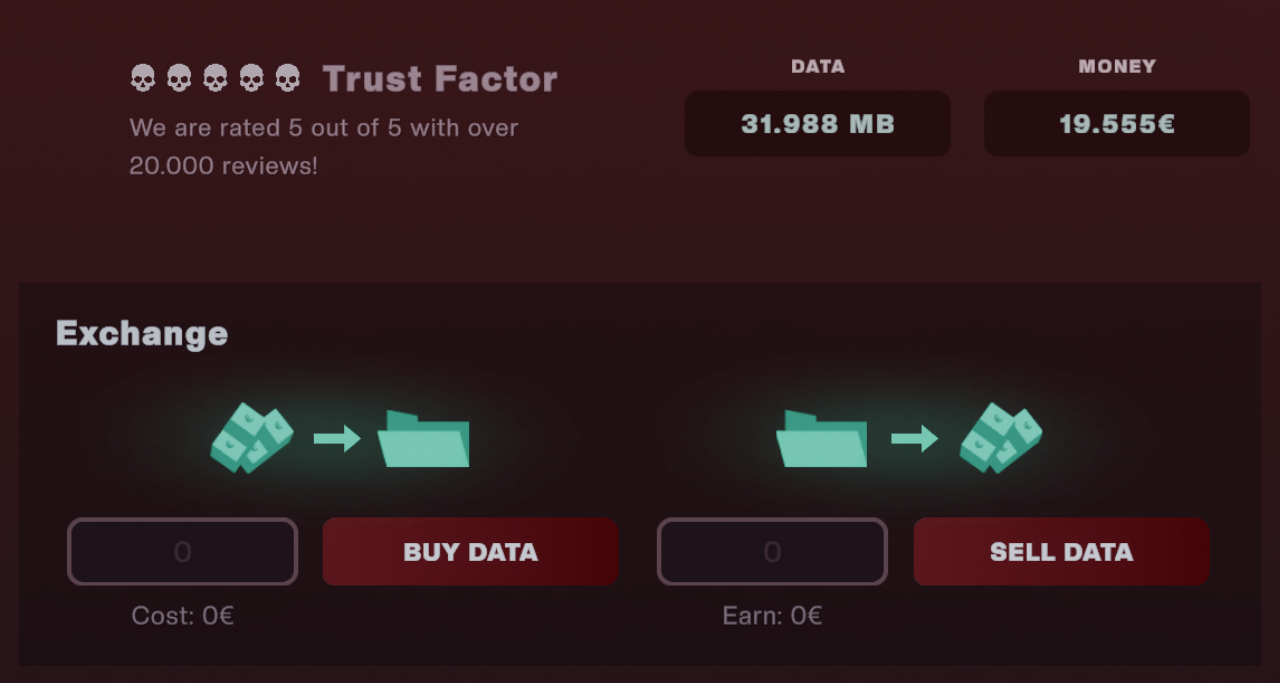Click the fourth skull rating icon
The width and height of the screenshot is (1280, 683).
(x=251, y=78)
